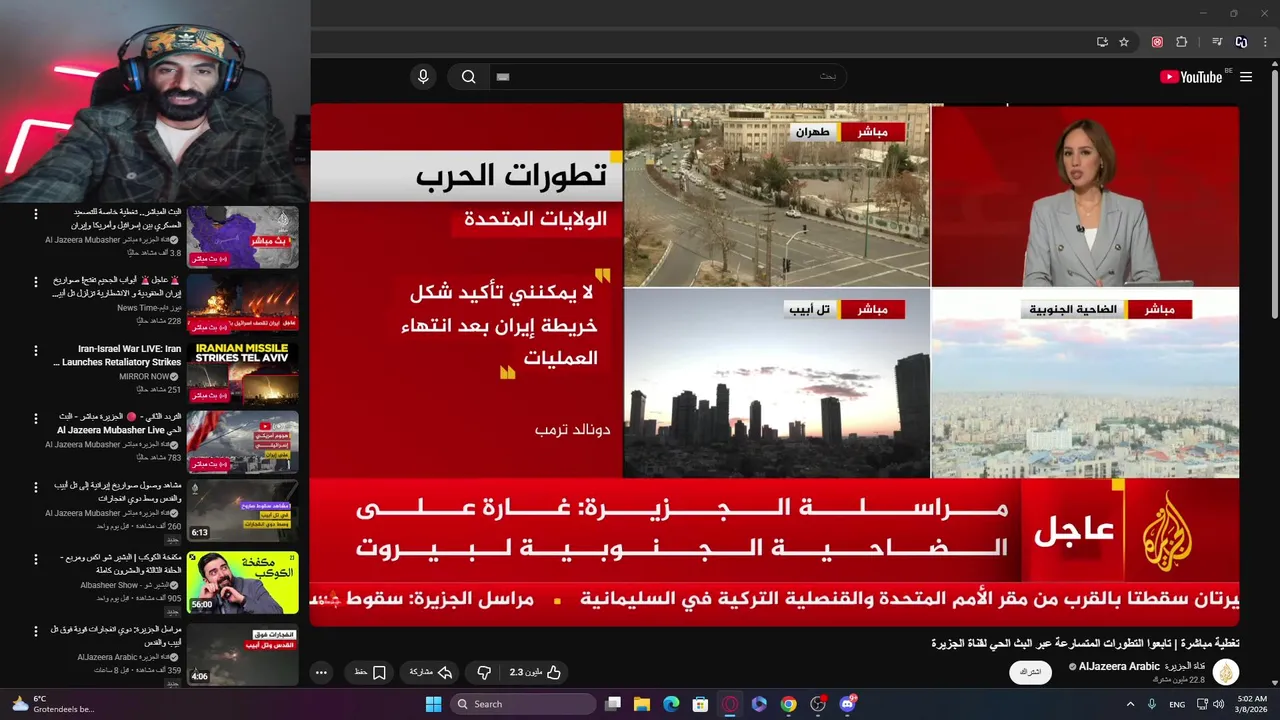The image size is (1280, 720).
Task: Bookmark this page with the star icon
Action: [x=1124, y=42]
